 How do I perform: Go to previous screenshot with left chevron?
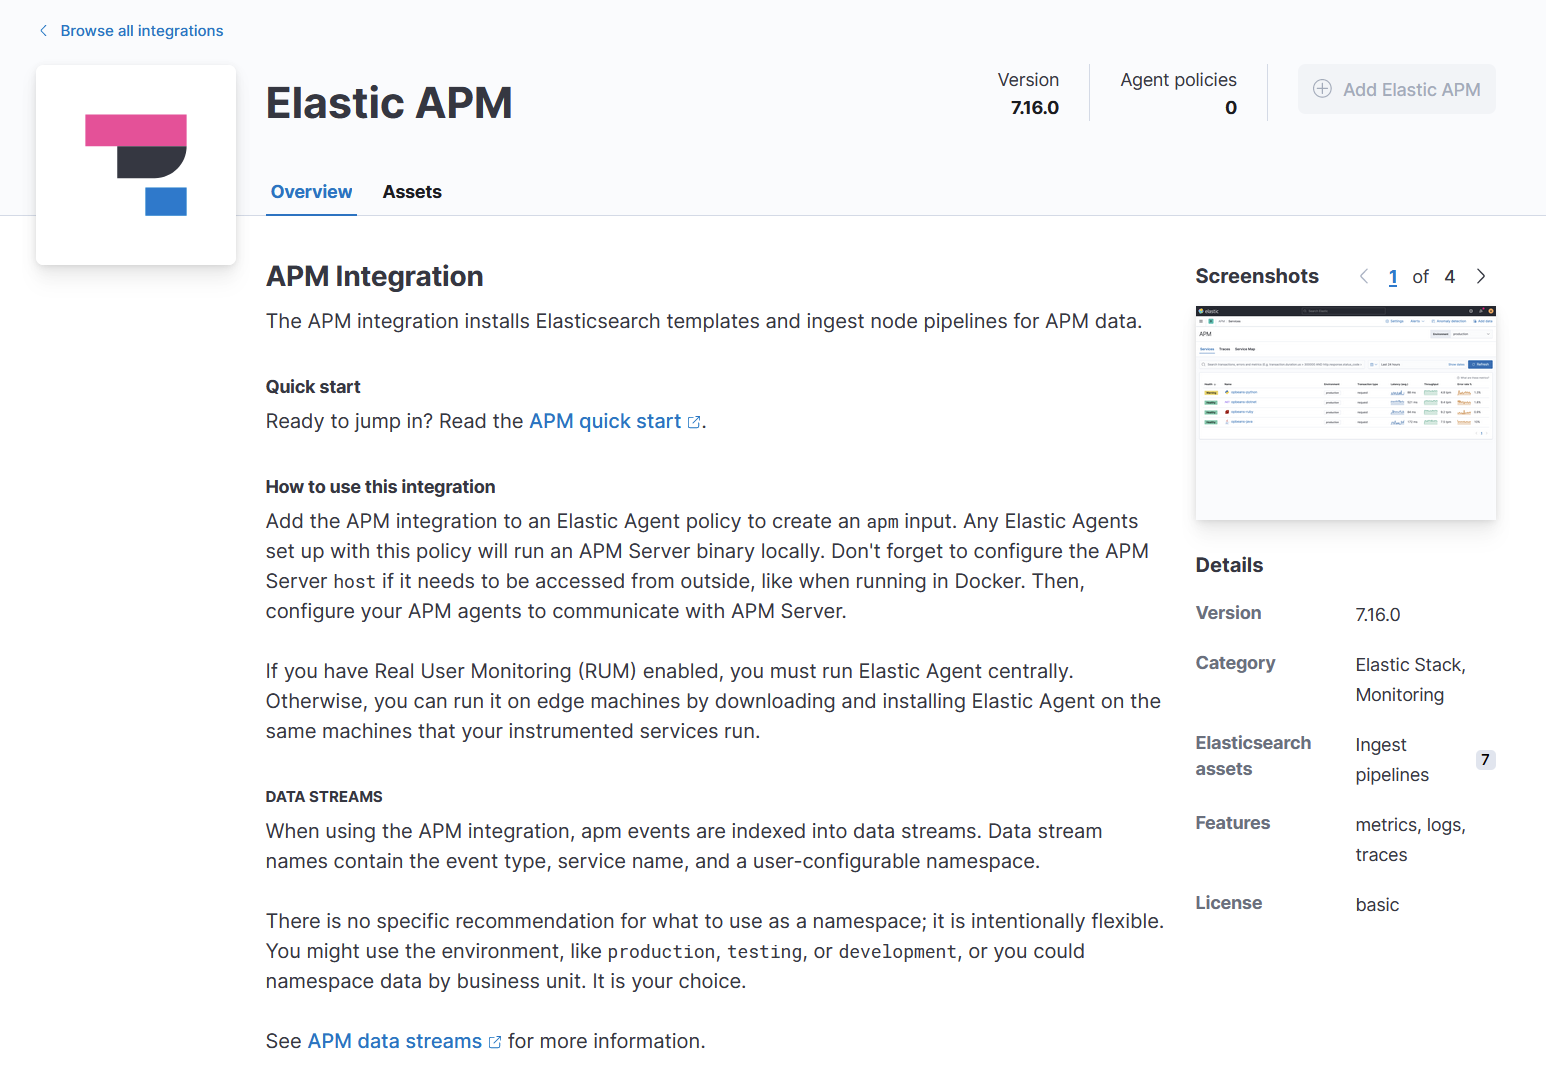coord(1364,277)
